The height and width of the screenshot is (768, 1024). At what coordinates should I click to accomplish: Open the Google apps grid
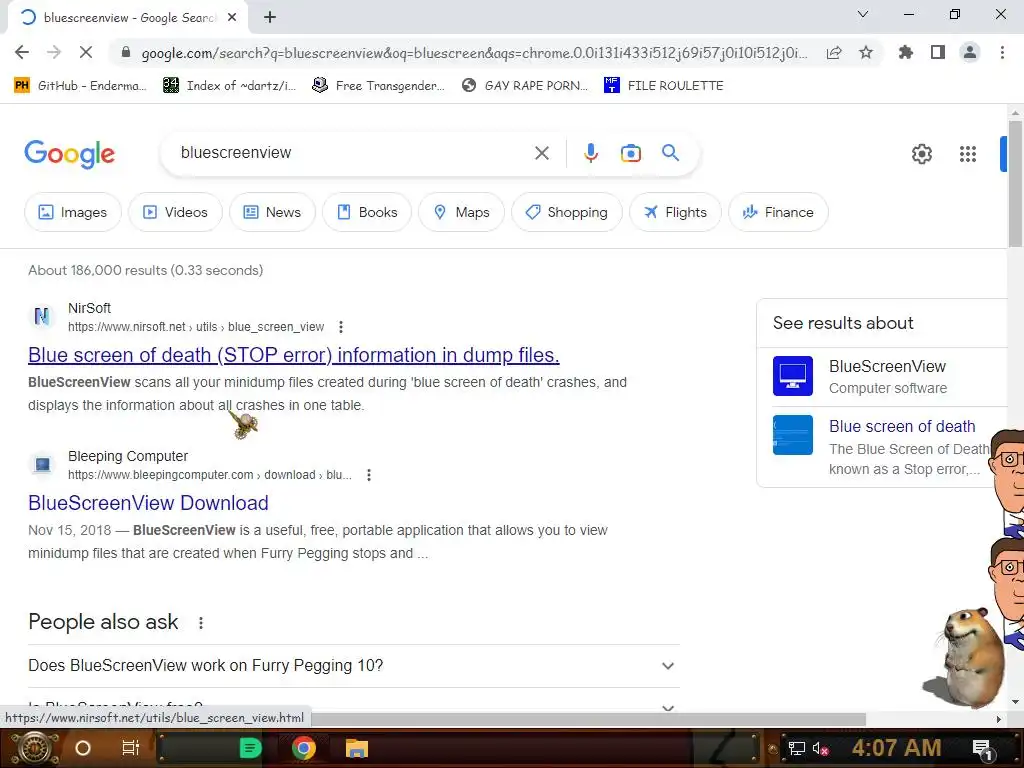click(x=967, y=154)
